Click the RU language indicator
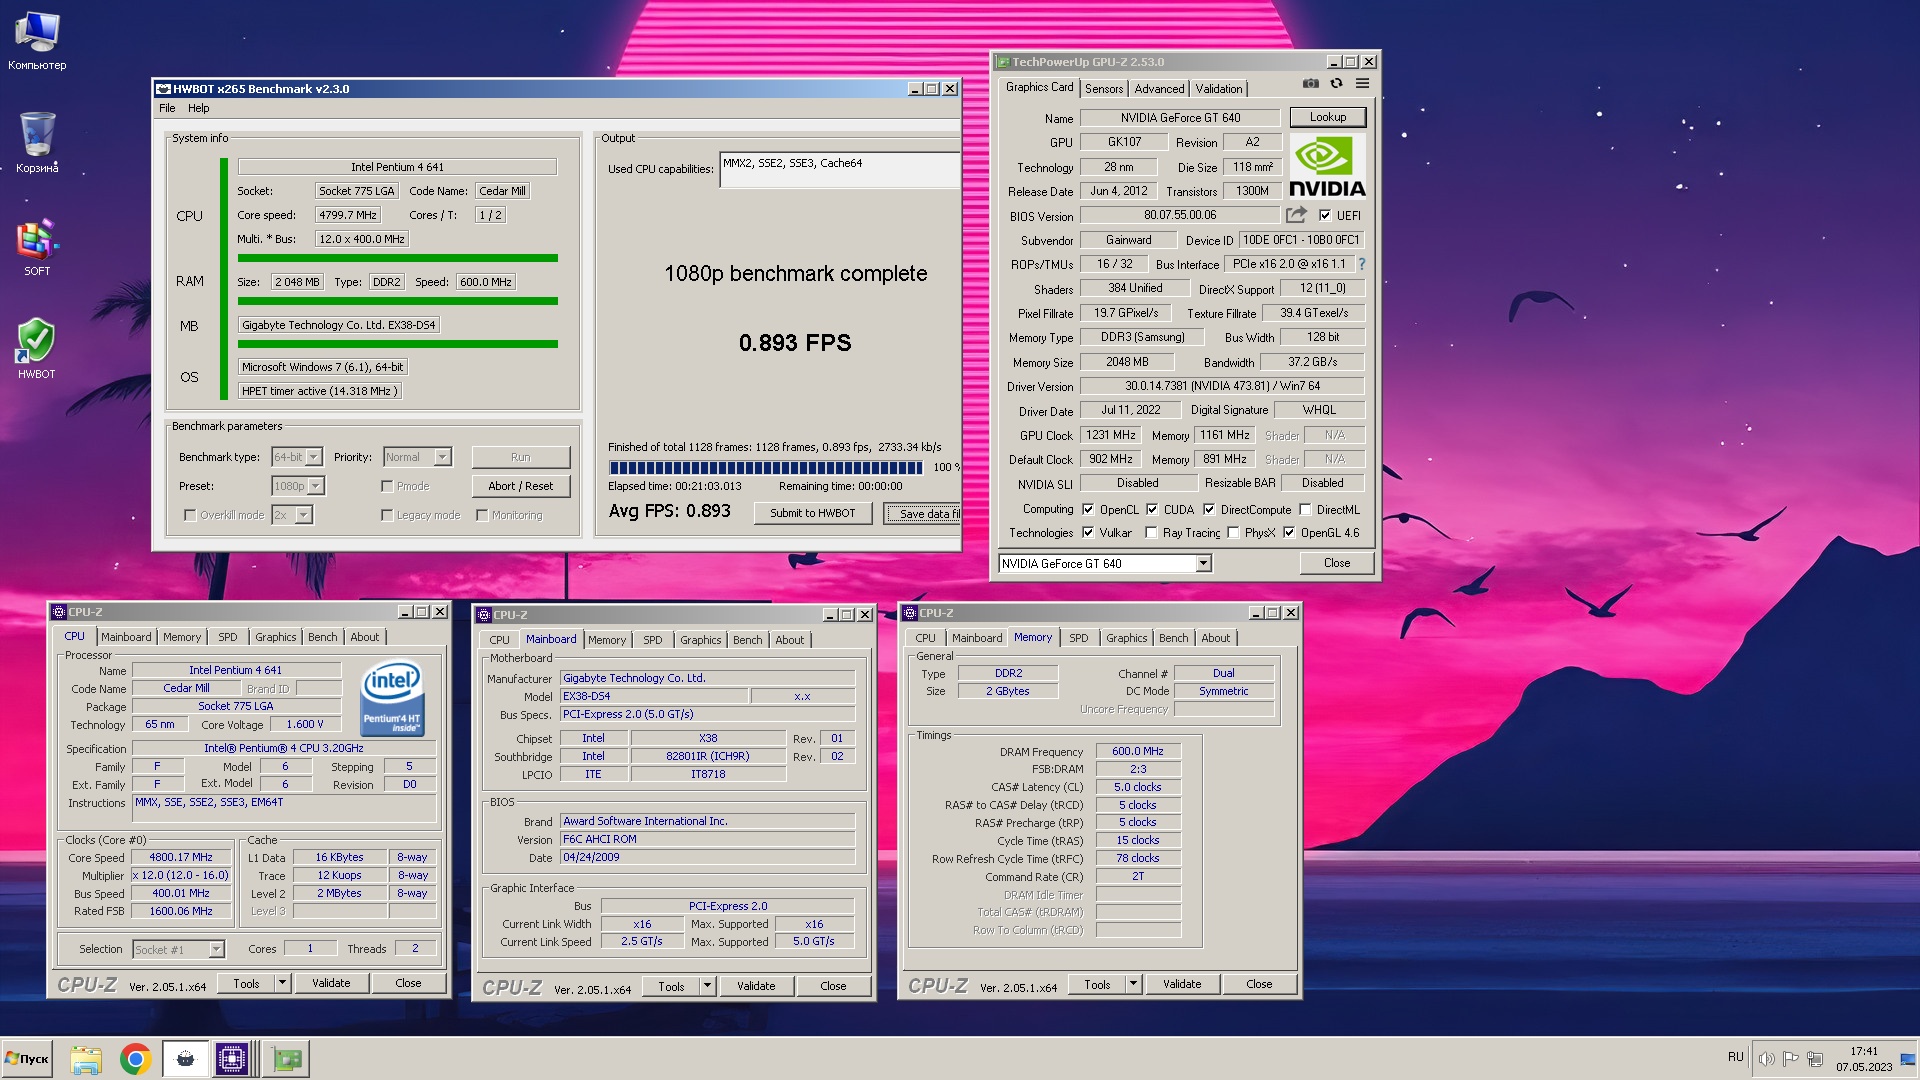 pyautogui.click(x=1735, y=1057)
